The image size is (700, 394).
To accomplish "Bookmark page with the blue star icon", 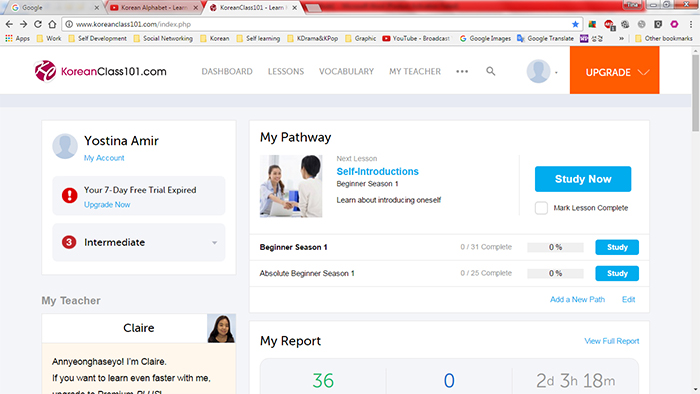I will tap(575, 24).
